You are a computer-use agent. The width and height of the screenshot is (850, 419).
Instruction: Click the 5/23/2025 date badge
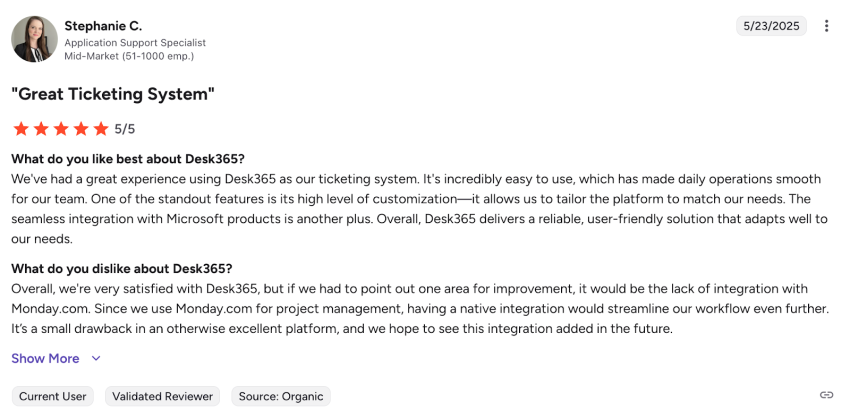[771, 26]
